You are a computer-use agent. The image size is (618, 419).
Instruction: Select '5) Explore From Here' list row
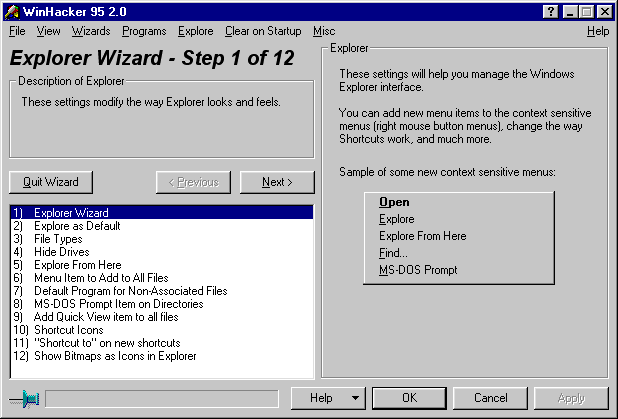(x=162, y=265)
